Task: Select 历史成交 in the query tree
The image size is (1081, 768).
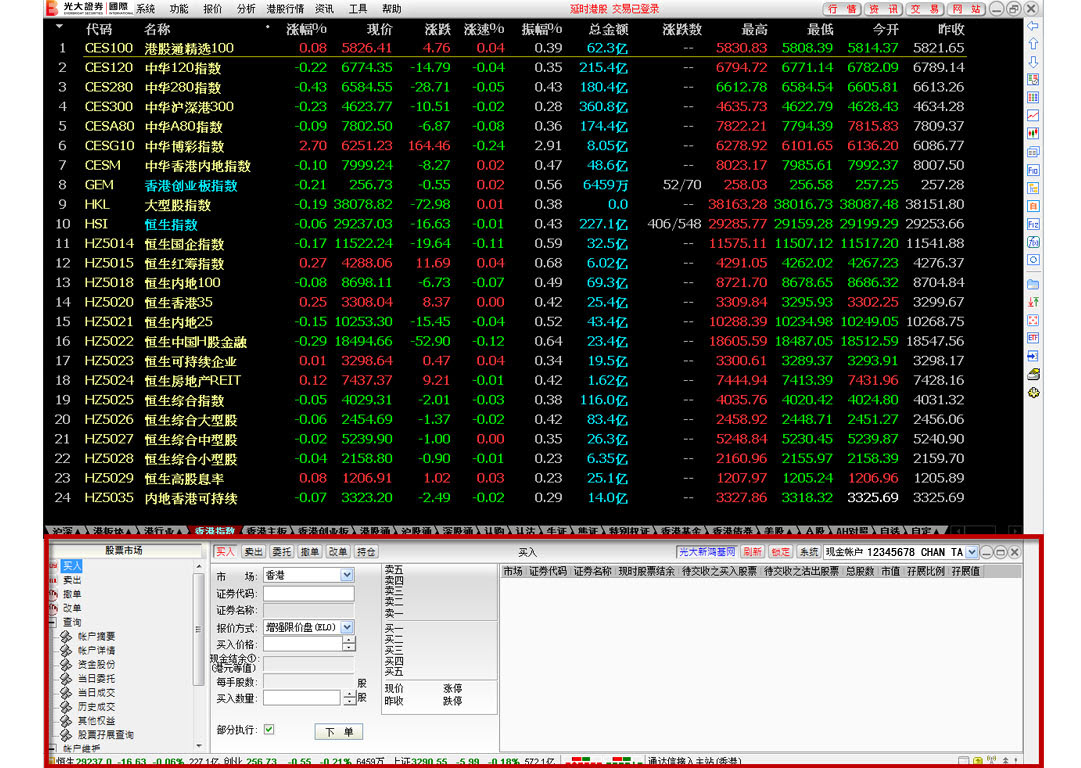Action: click(x=96, y=707)
